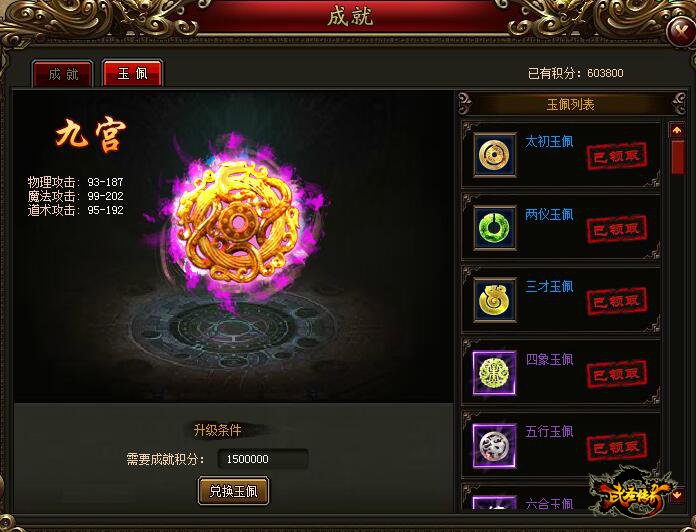The height and width of the screenshot is (532, 696).
Task: Click the 四象玉佩 name label
Action: click(x=549, y=359)
